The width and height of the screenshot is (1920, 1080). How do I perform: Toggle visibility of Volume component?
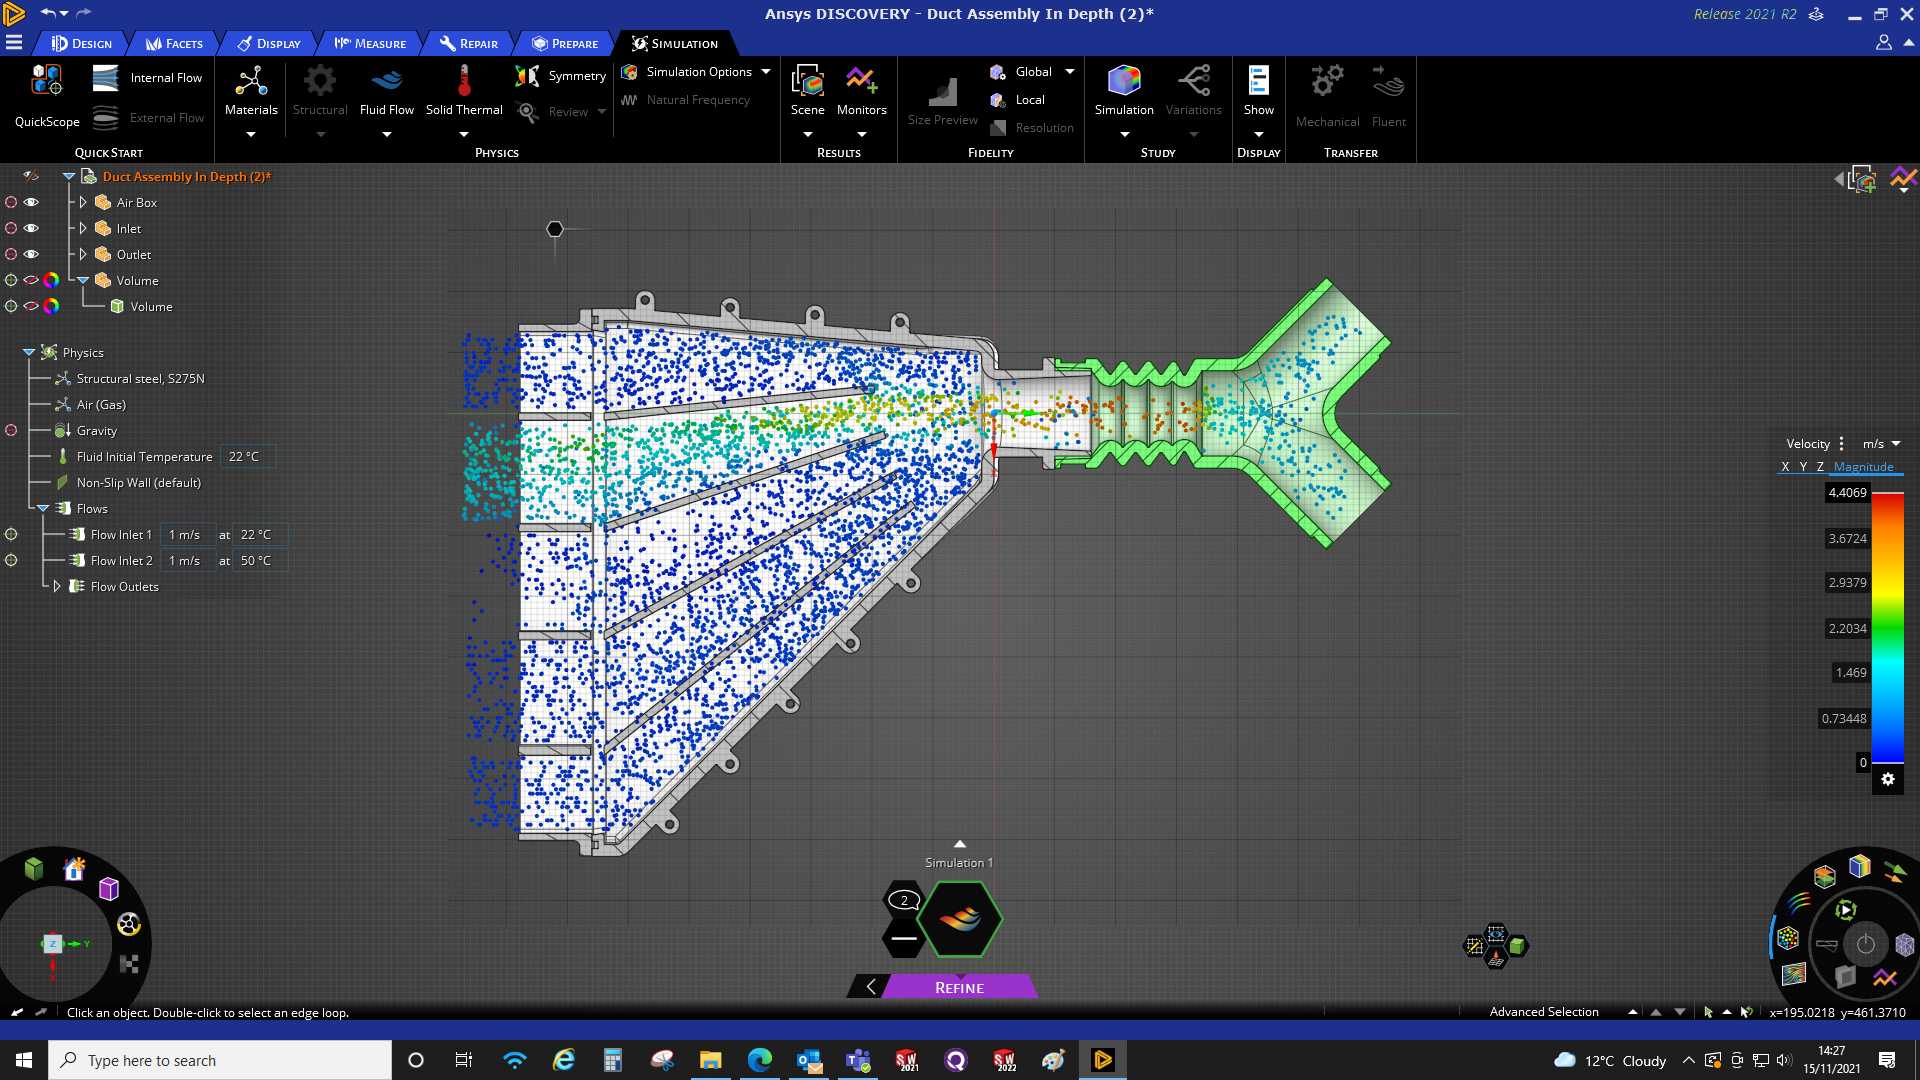[31, 280]
